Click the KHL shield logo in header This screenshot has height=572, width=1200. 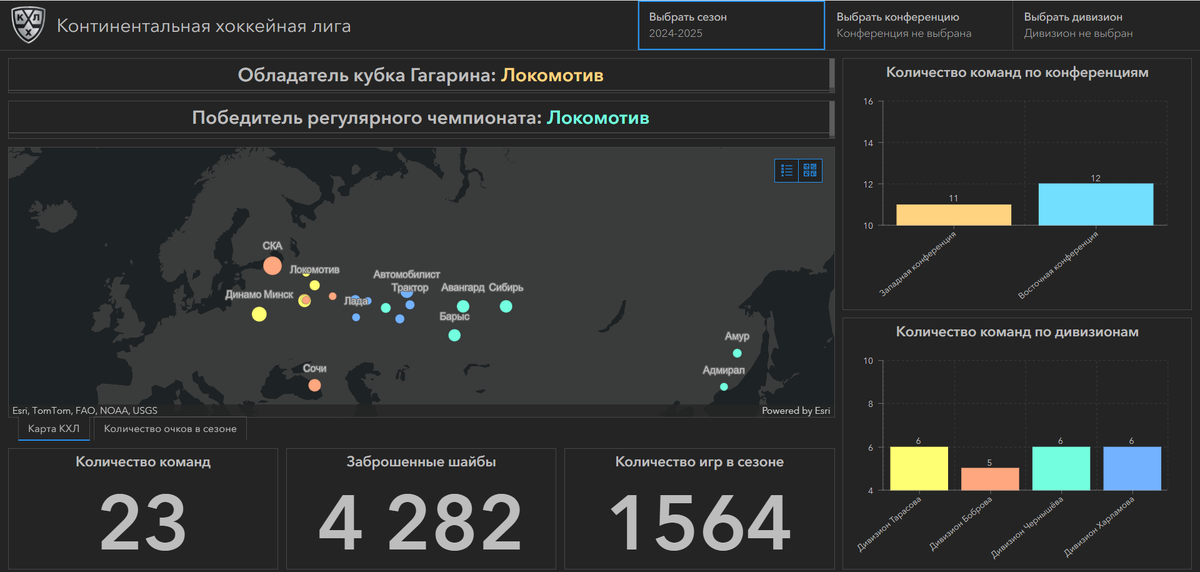[x=28, y=27]
